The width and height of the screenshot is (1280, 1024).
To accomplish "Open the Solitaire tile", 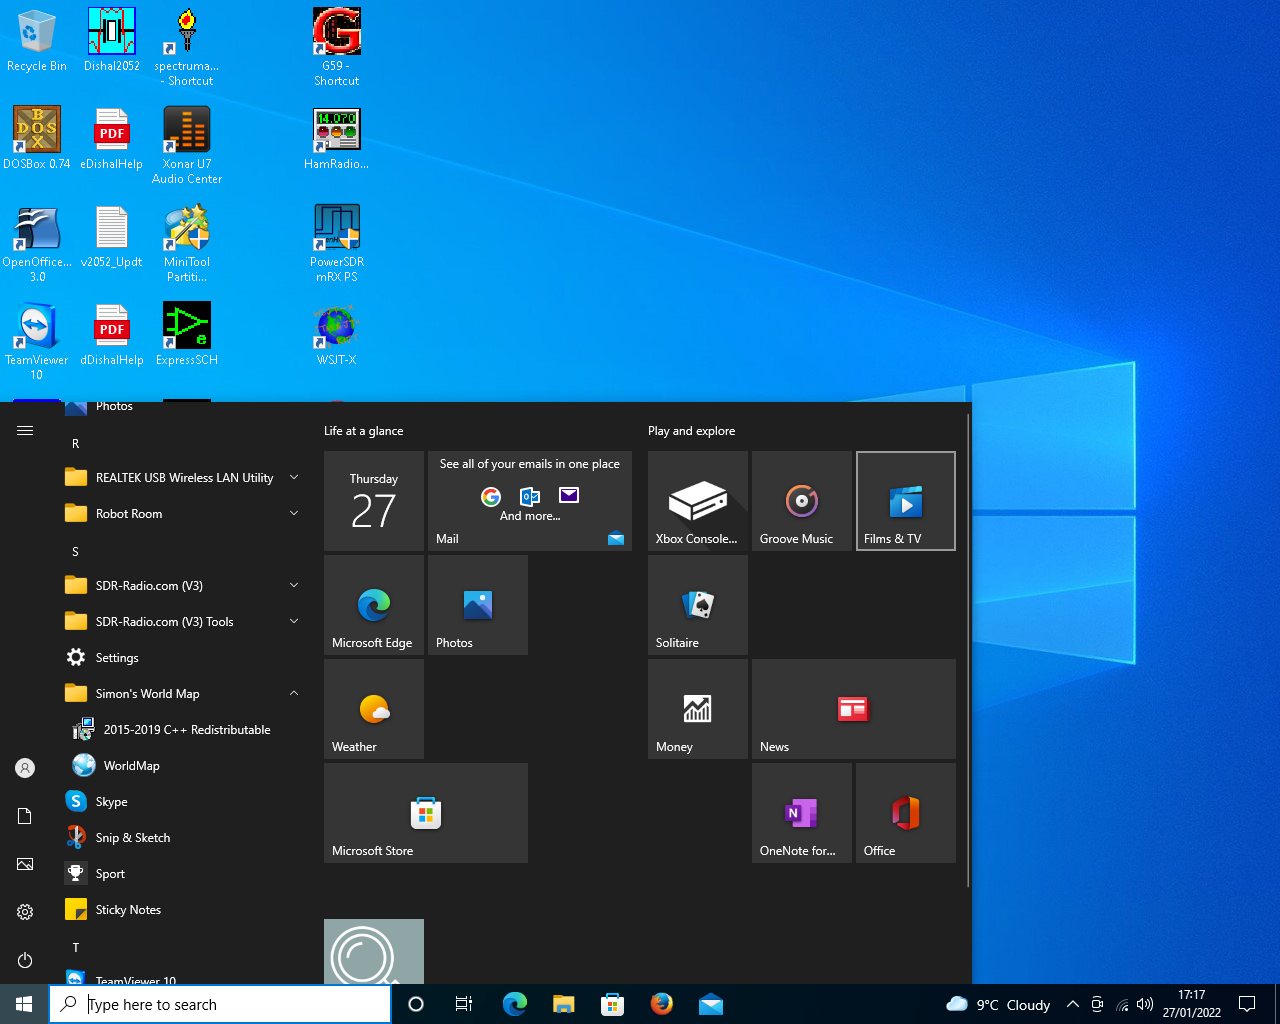I will click(x=697, y=605).
